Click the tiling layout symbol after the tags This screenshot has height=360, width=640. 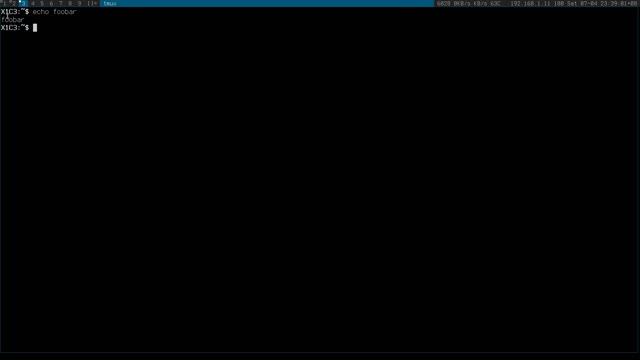[92, 3]
